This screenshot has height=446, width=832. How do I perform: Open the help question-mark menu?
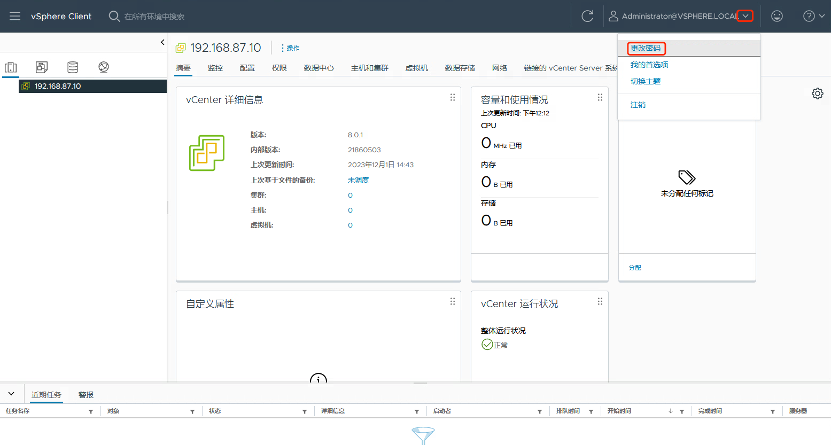pos(813,16)
